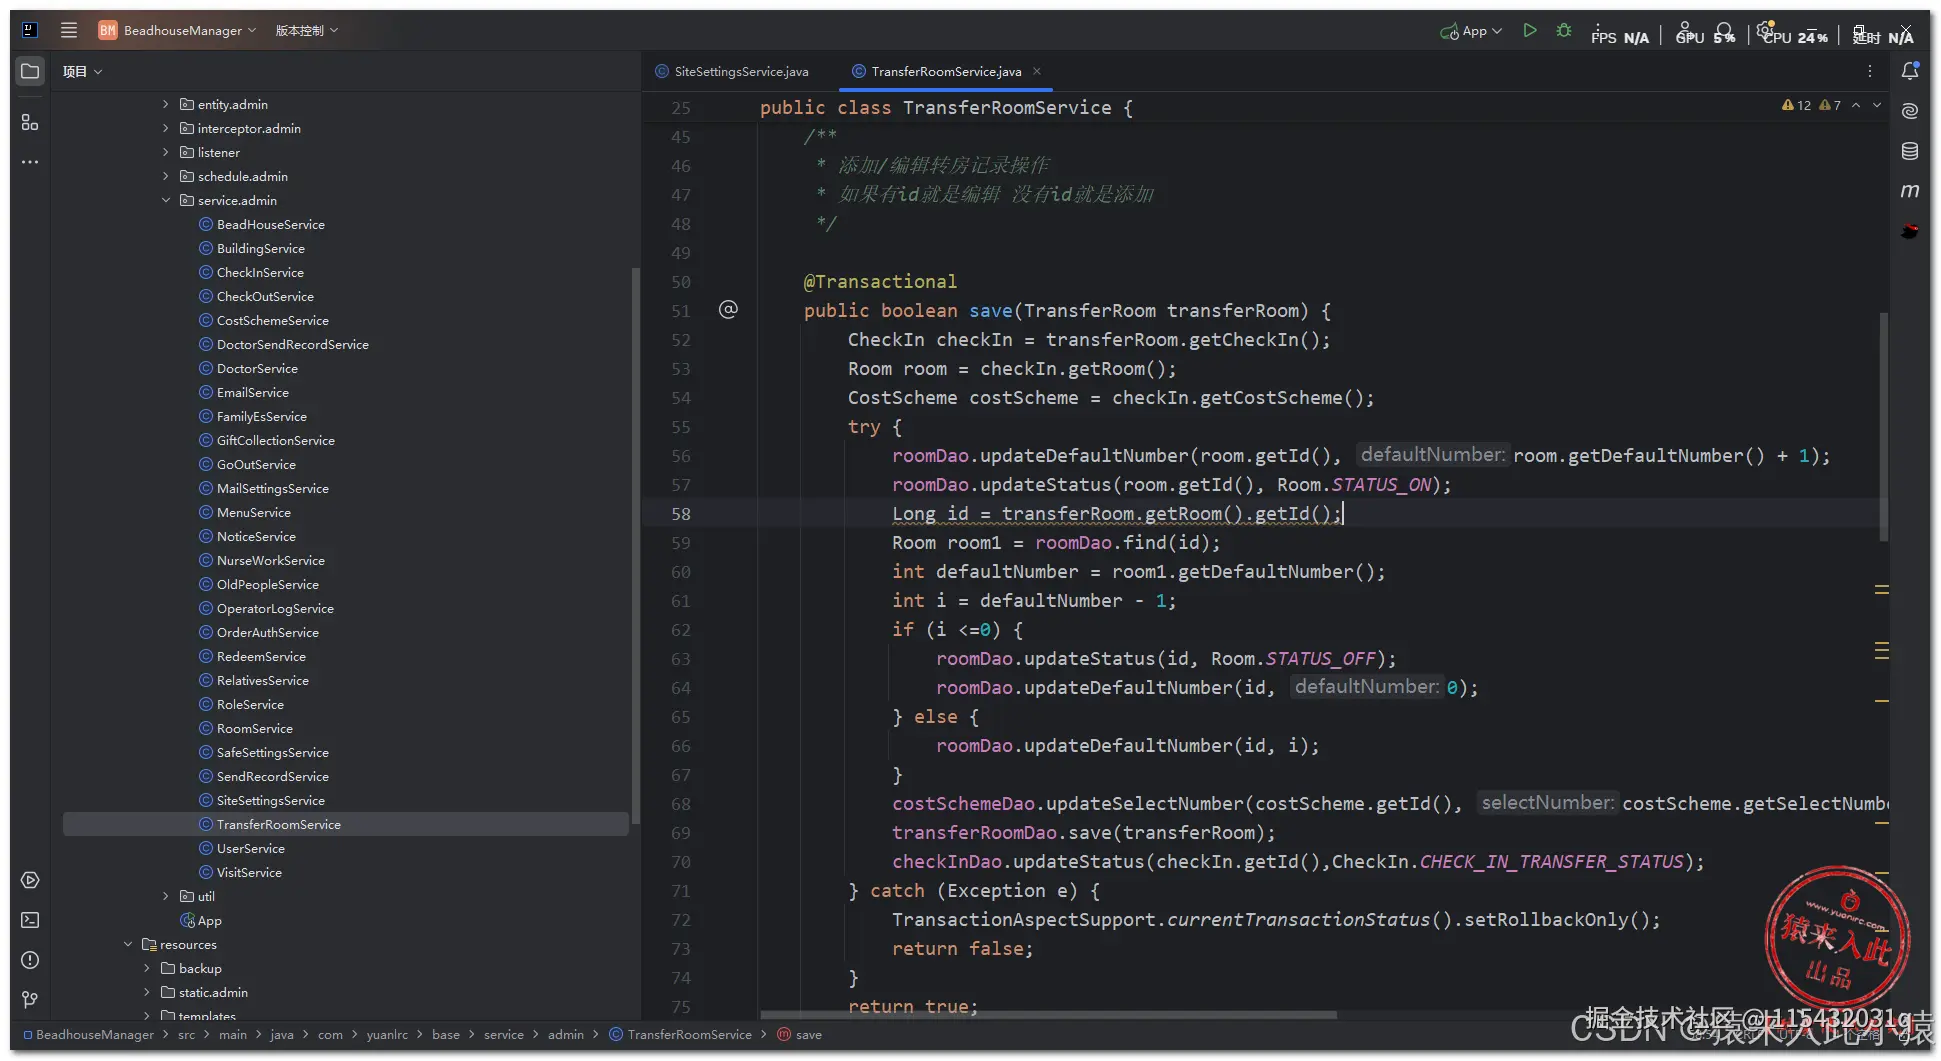Click the save method breadcrumb
The width and height of the screenshot is (1941, 1061).
tap(800, 1034)
